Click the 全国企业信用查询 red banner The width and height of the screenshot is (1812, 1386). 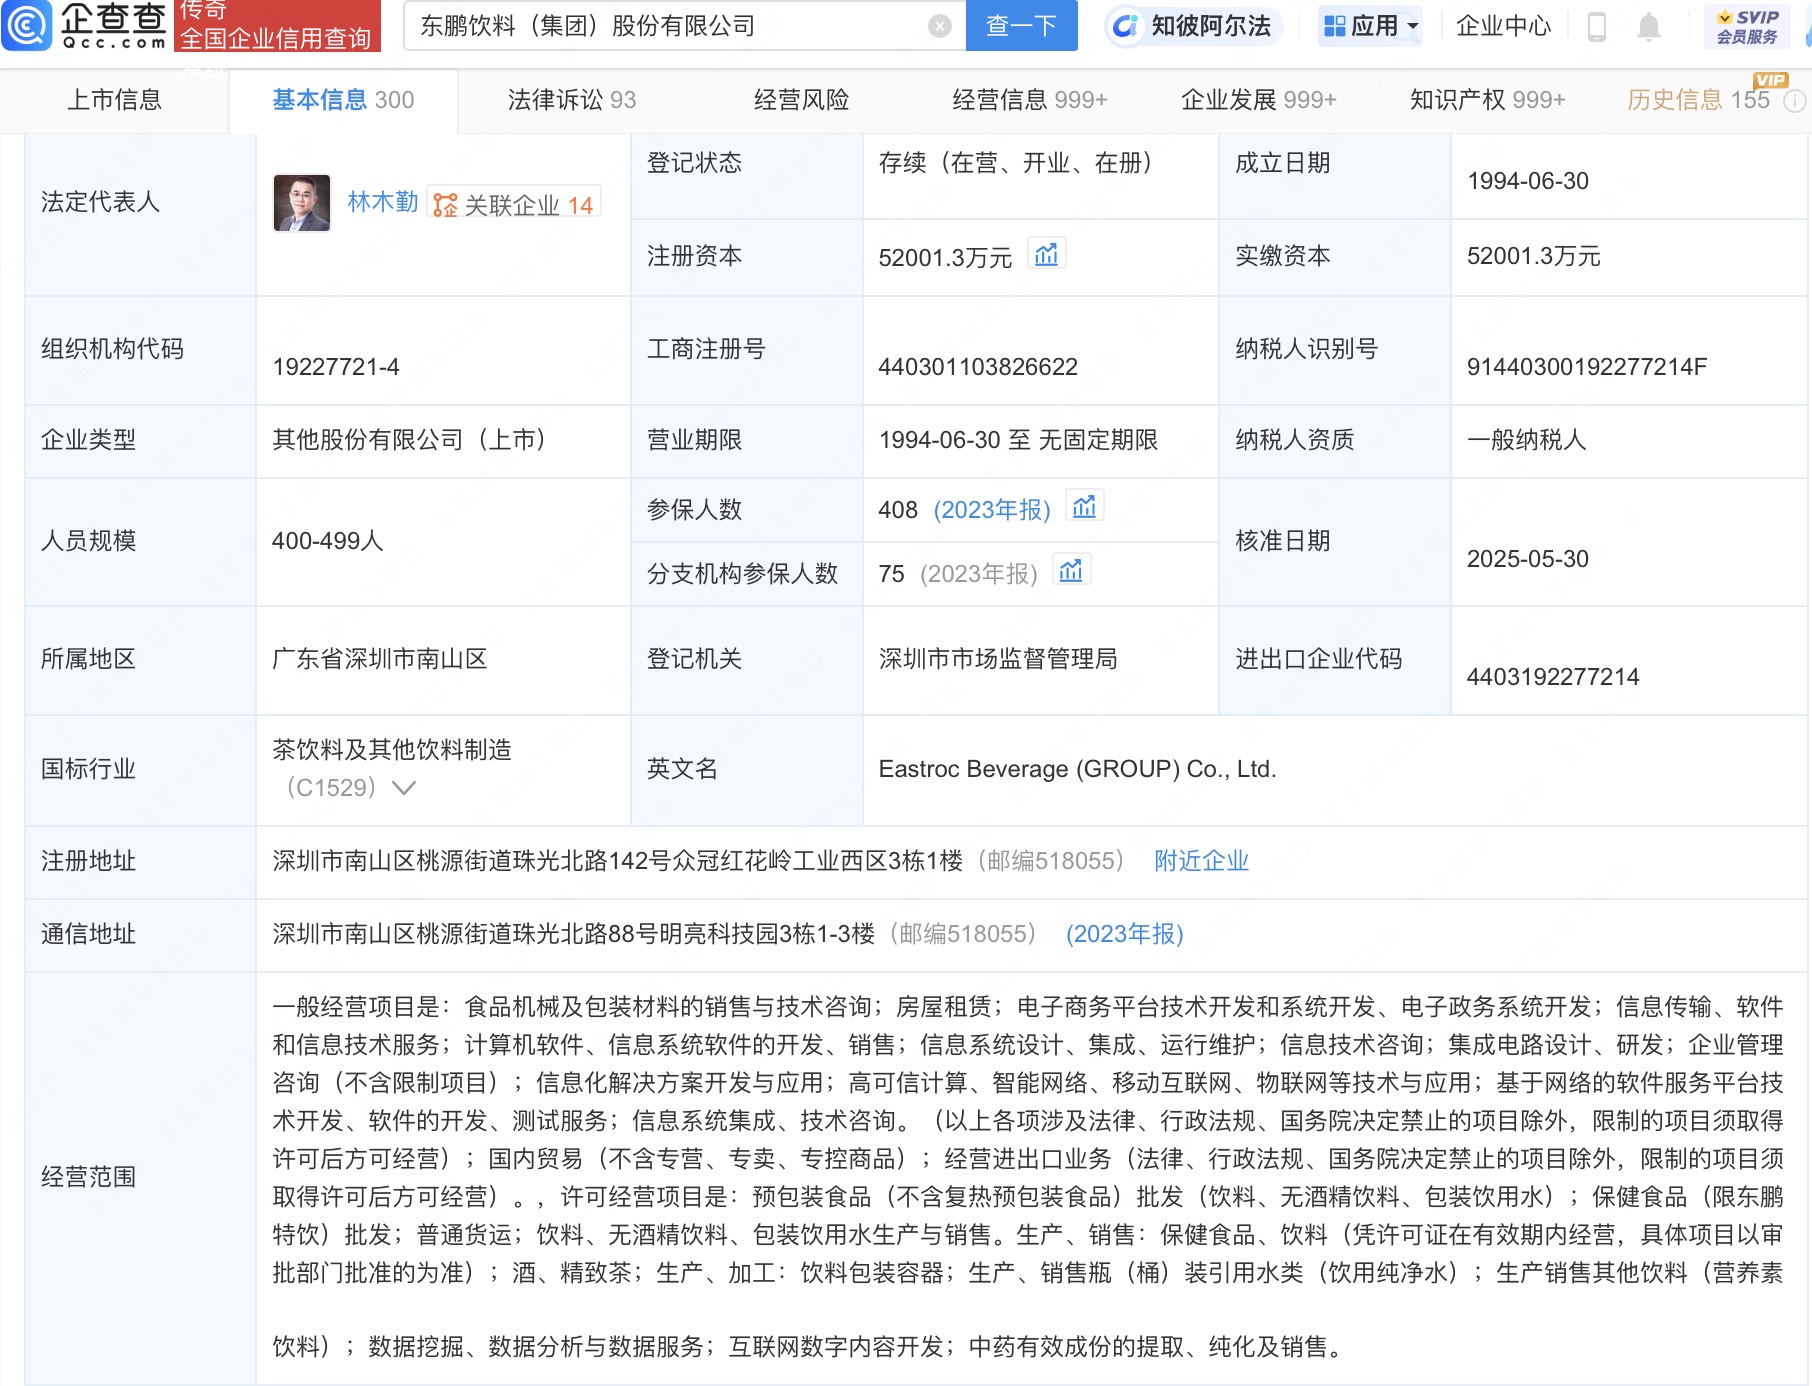click(x=277, y=26)
